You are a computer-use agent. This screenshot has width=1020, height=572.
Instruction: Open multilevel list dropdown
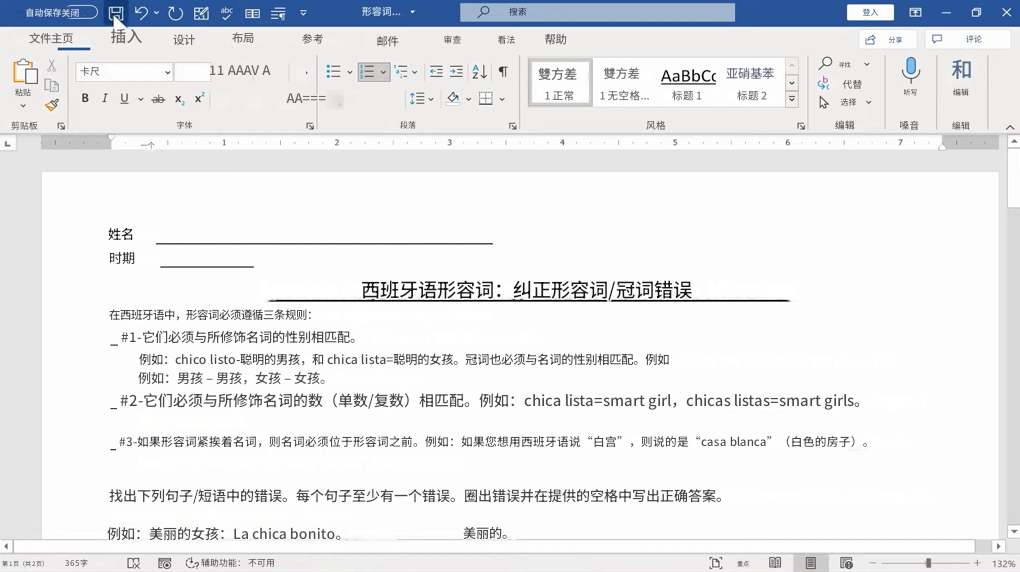pyautogui.click(x=414, y=72)
